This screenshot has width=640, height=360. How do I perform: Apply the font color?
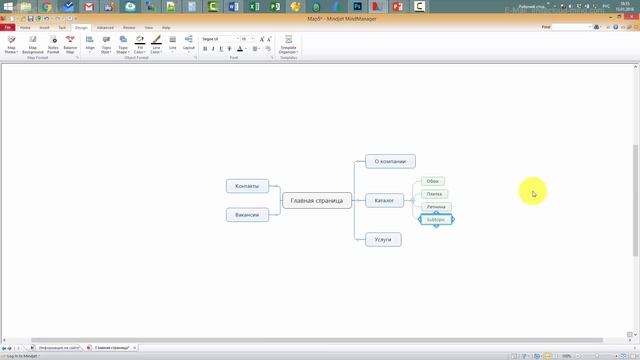(240, 49)
